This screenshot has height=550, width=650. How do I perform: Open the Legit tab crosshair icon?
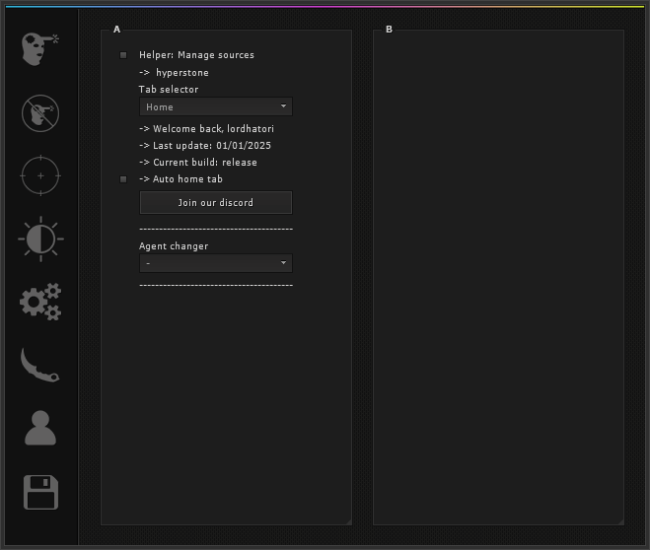click(x=40, y=176)
